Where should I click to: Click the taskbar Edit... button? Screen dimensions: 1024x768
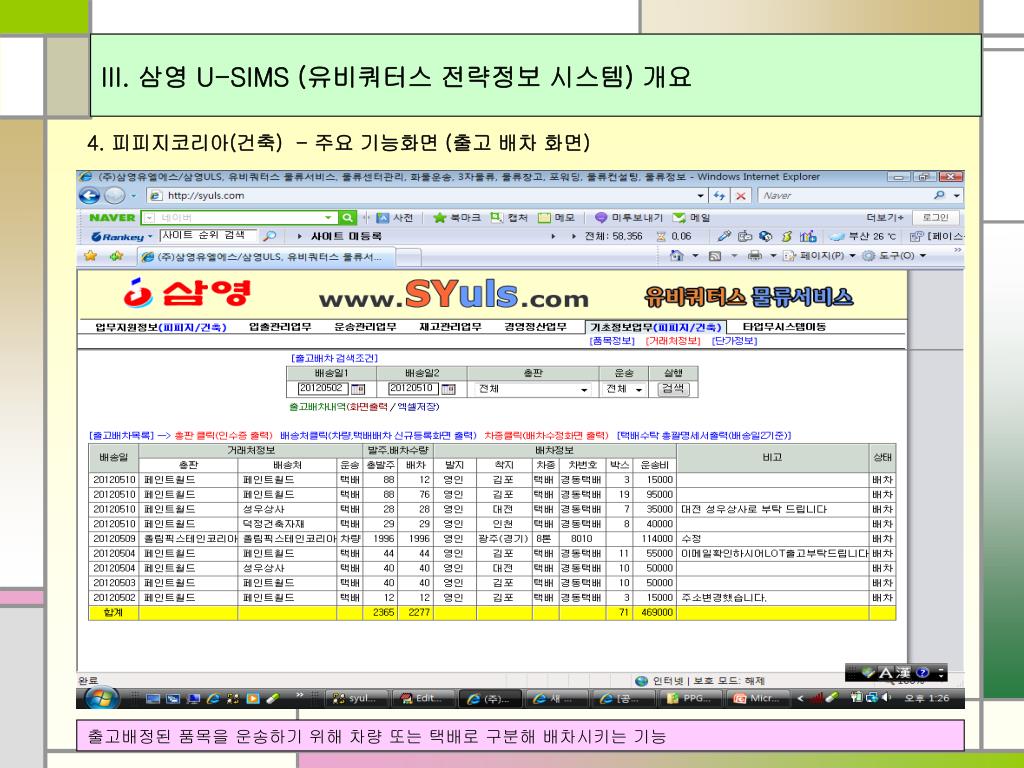[423, 698]
